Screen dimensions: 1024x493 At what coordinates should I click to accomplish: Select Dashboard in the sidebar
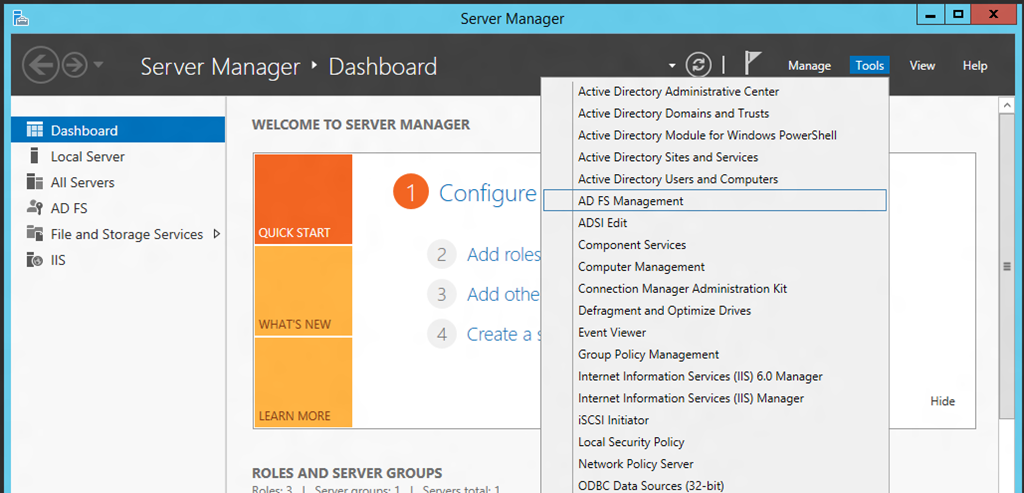[x=118, y=130]
